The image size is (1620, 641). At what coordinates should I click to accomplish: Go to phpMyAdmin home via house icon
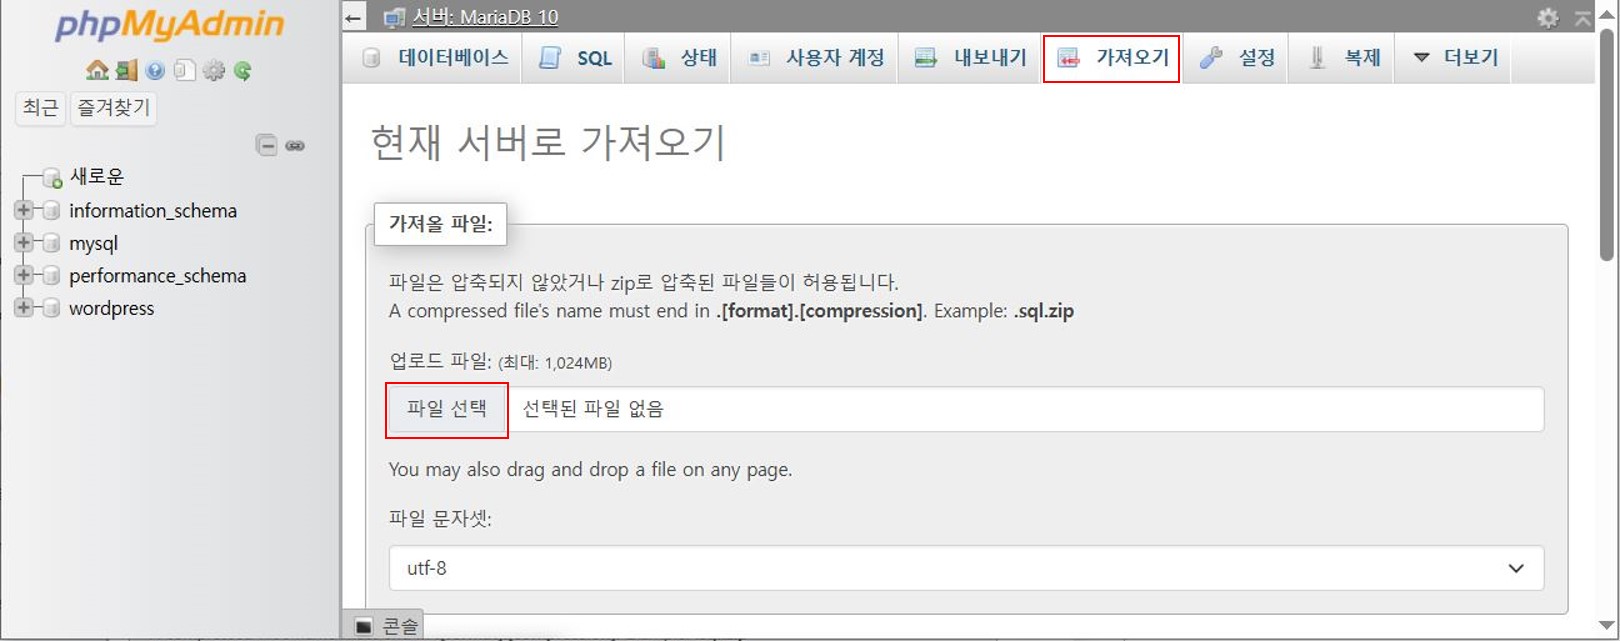click(x=97, y=70)
